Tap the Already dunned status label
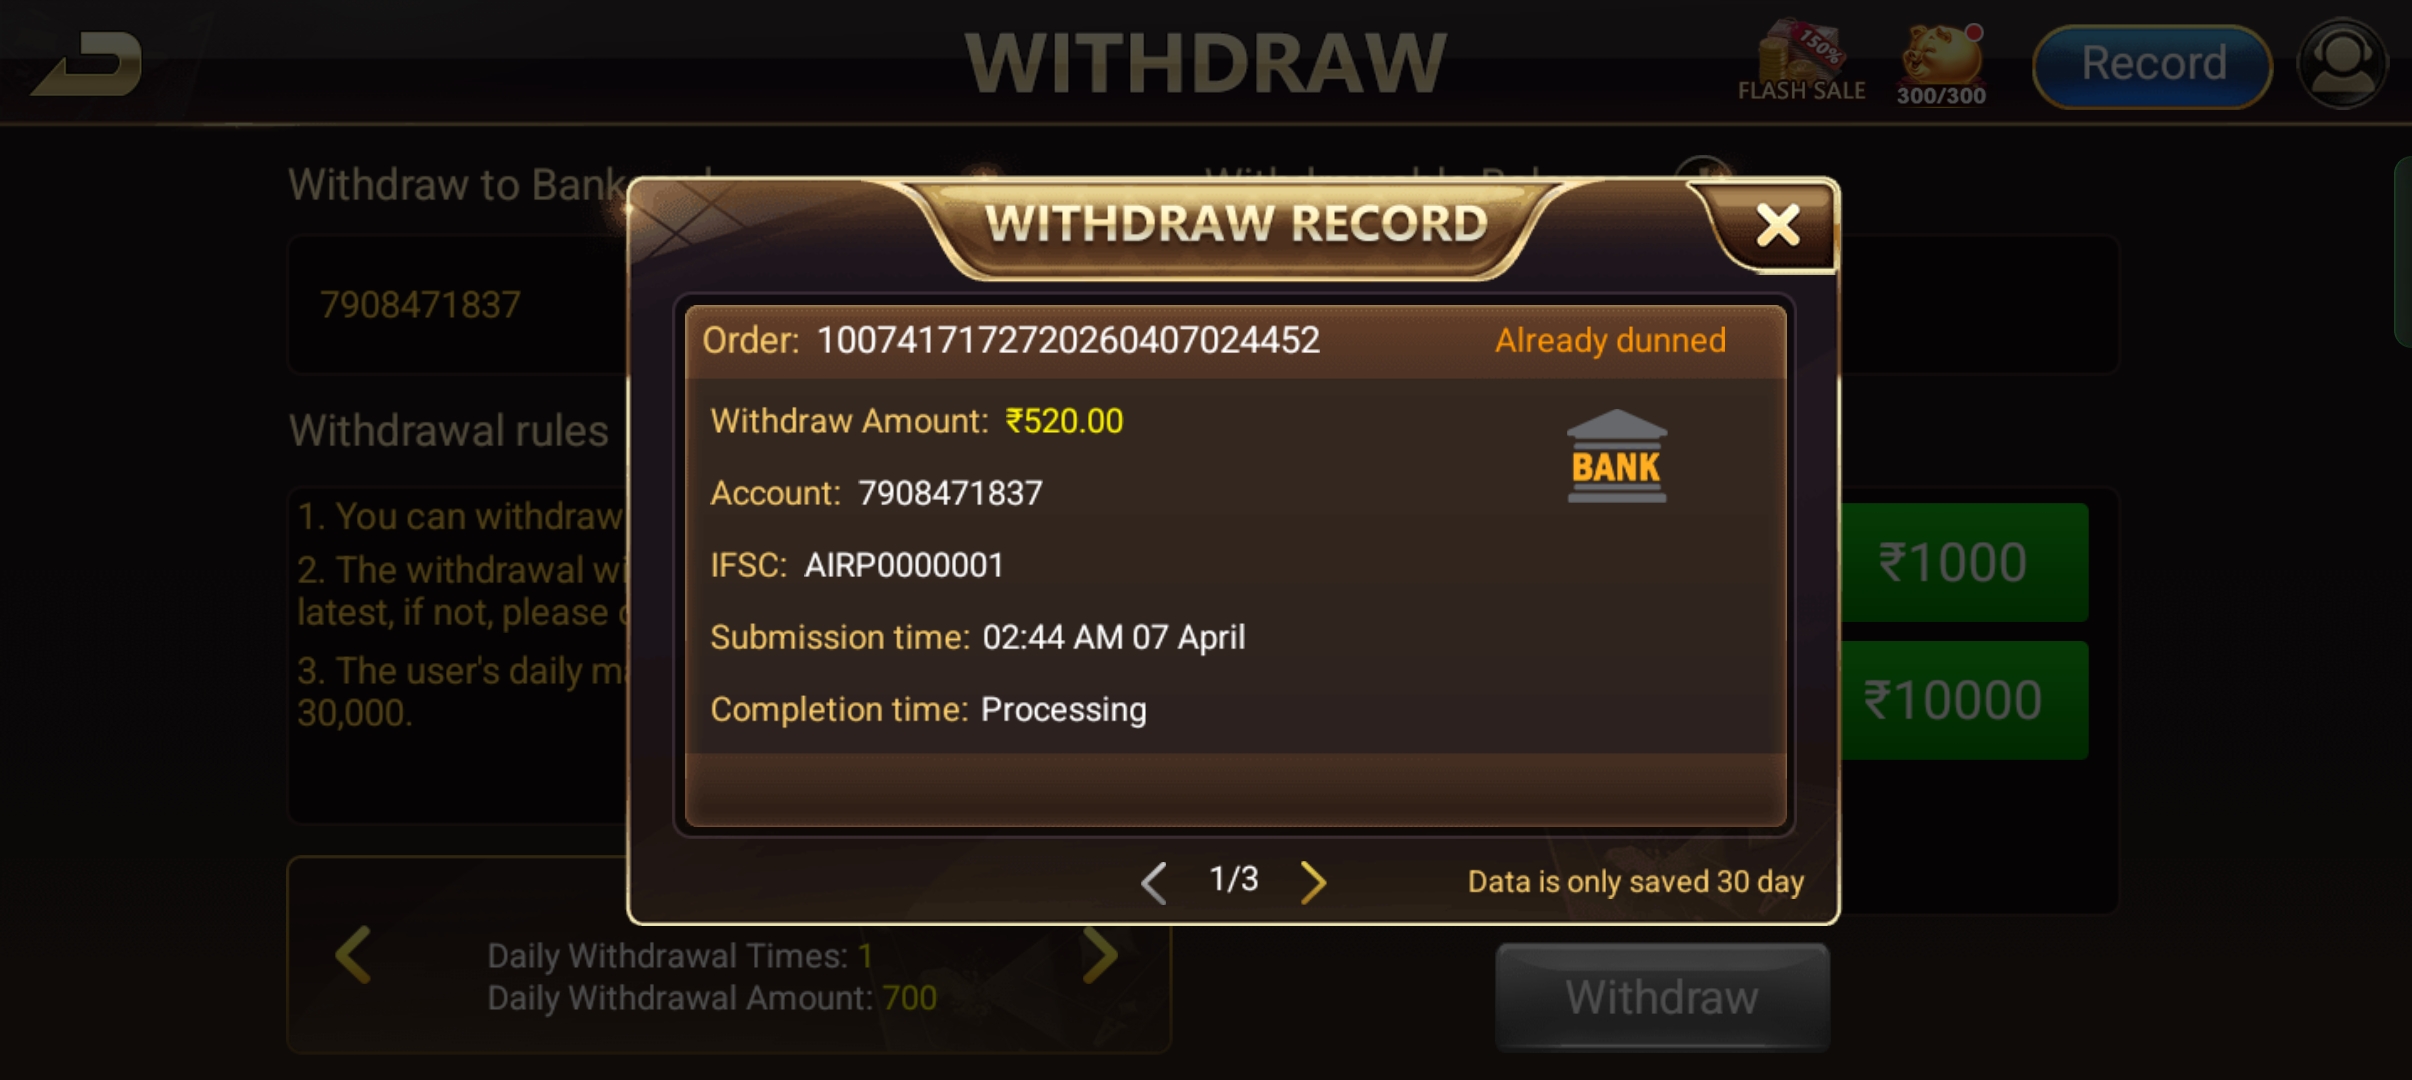 [1610, 341]
